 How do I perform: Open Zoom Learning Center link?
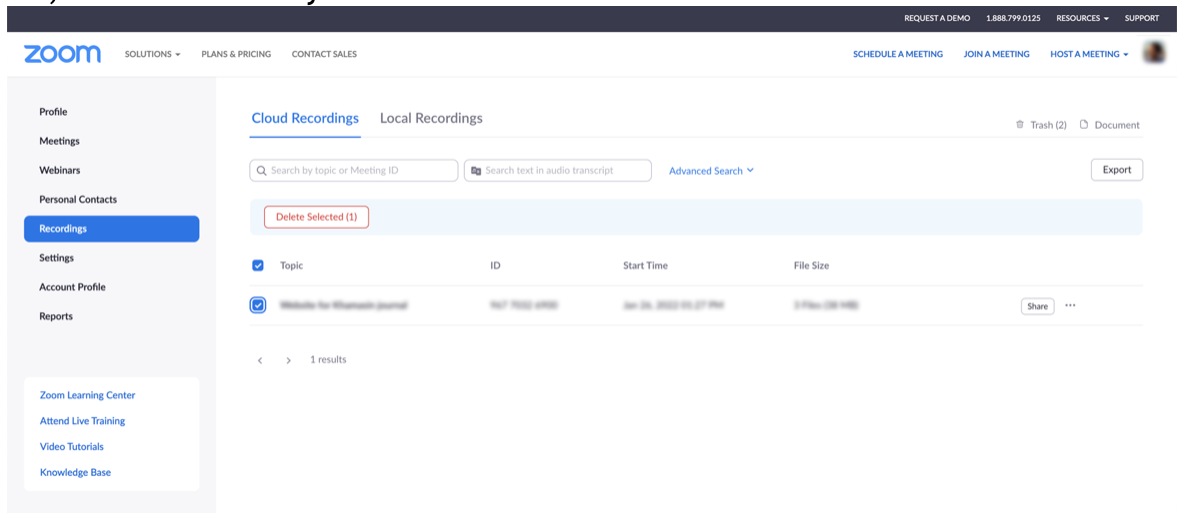tap(88, 395)
